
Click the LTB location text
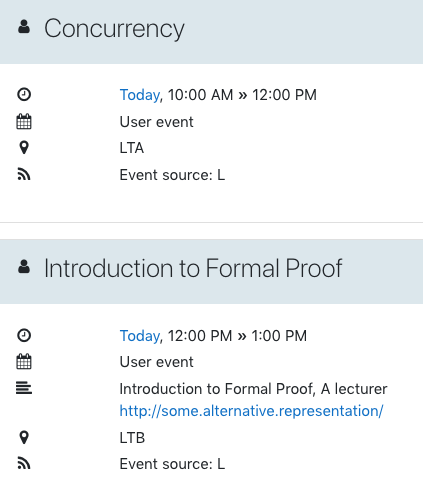tap(132, 438)
